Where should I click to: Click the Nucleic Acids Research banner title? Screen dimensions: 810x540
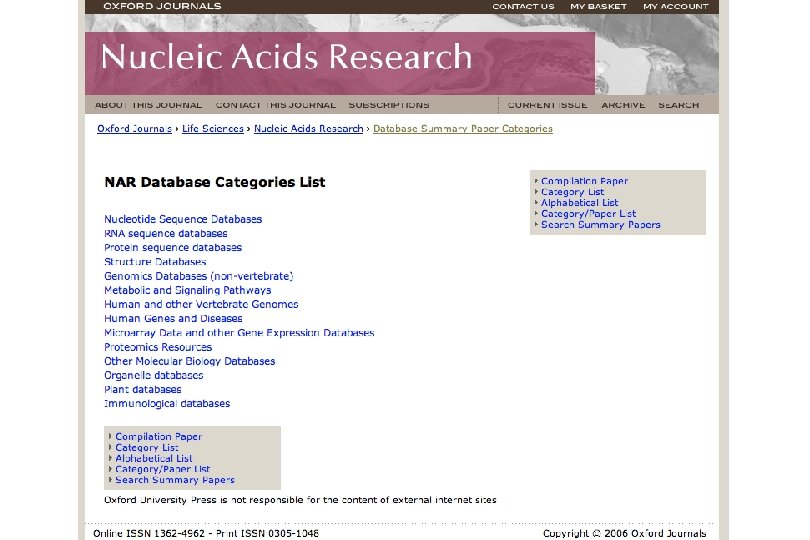tap(286, 56)
